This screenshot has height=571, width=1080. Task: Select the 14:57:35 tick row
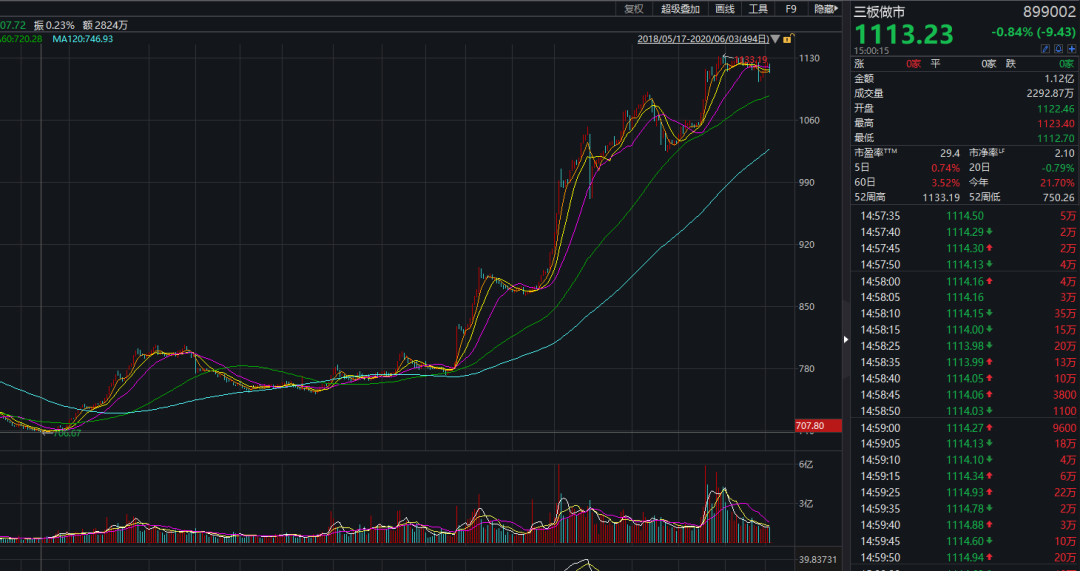coord(966,216)
